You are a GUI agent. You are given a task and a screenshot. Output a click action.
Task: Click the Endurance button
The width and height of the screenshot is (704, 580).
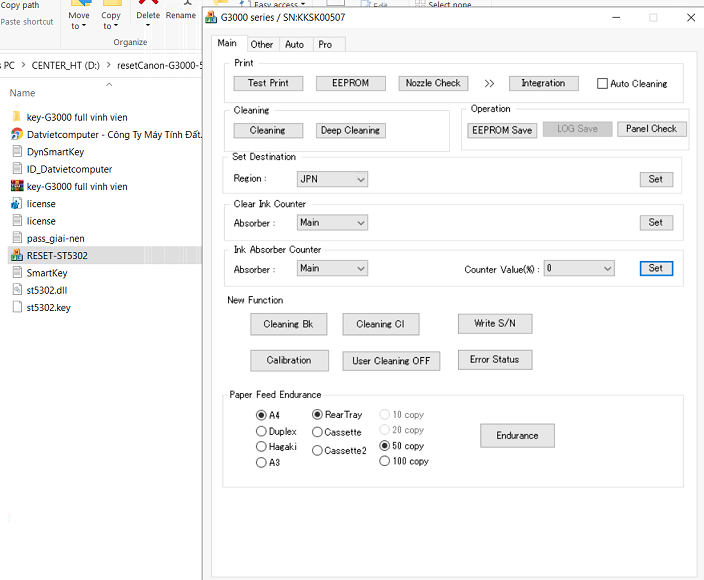coord(517,436)
